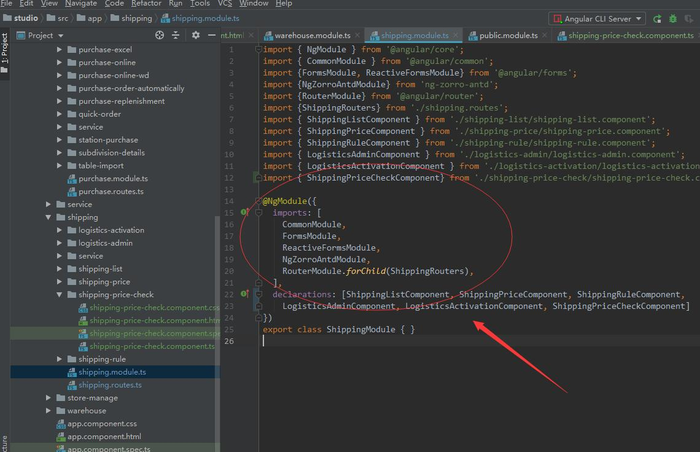Close the warehouse.module.ts tab
Viewport: 700px width, 452px height.
coord(357,35)
